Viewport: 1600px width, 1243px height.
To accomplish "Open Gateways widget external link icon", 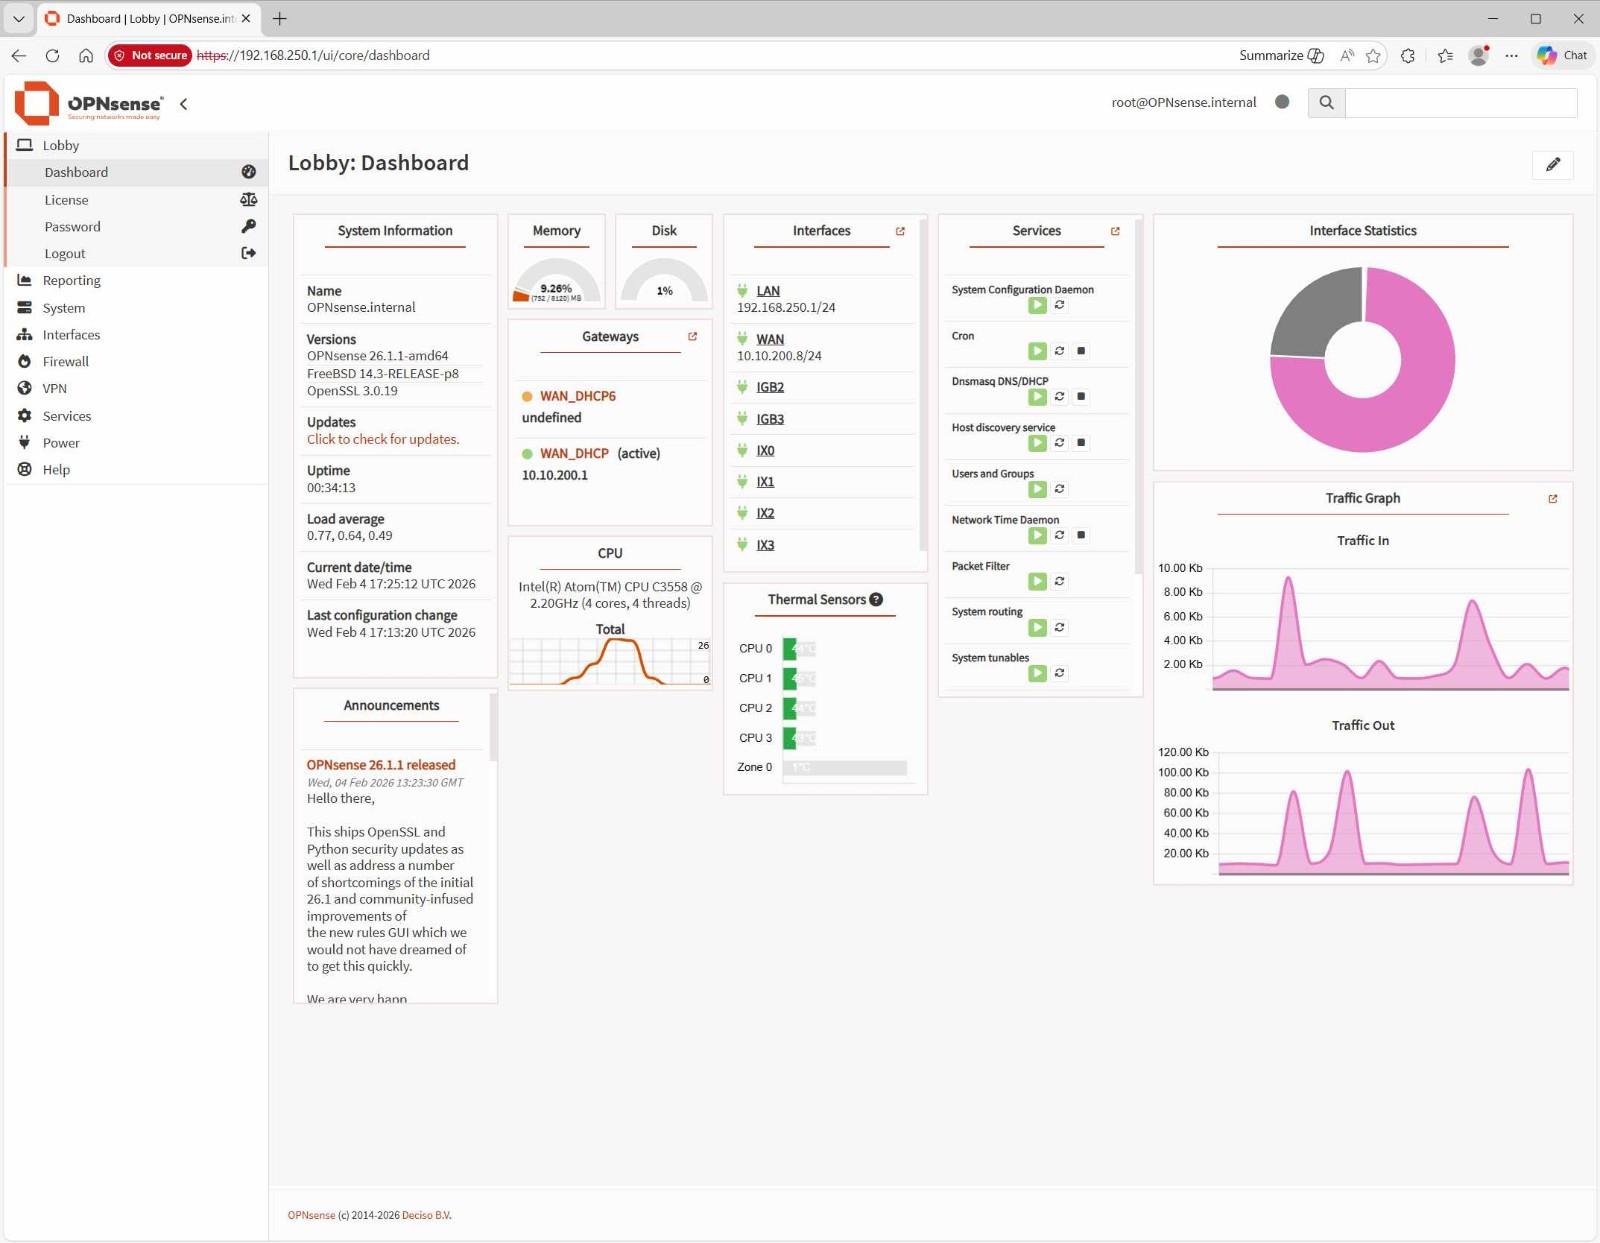I will [x=692, y=337].
